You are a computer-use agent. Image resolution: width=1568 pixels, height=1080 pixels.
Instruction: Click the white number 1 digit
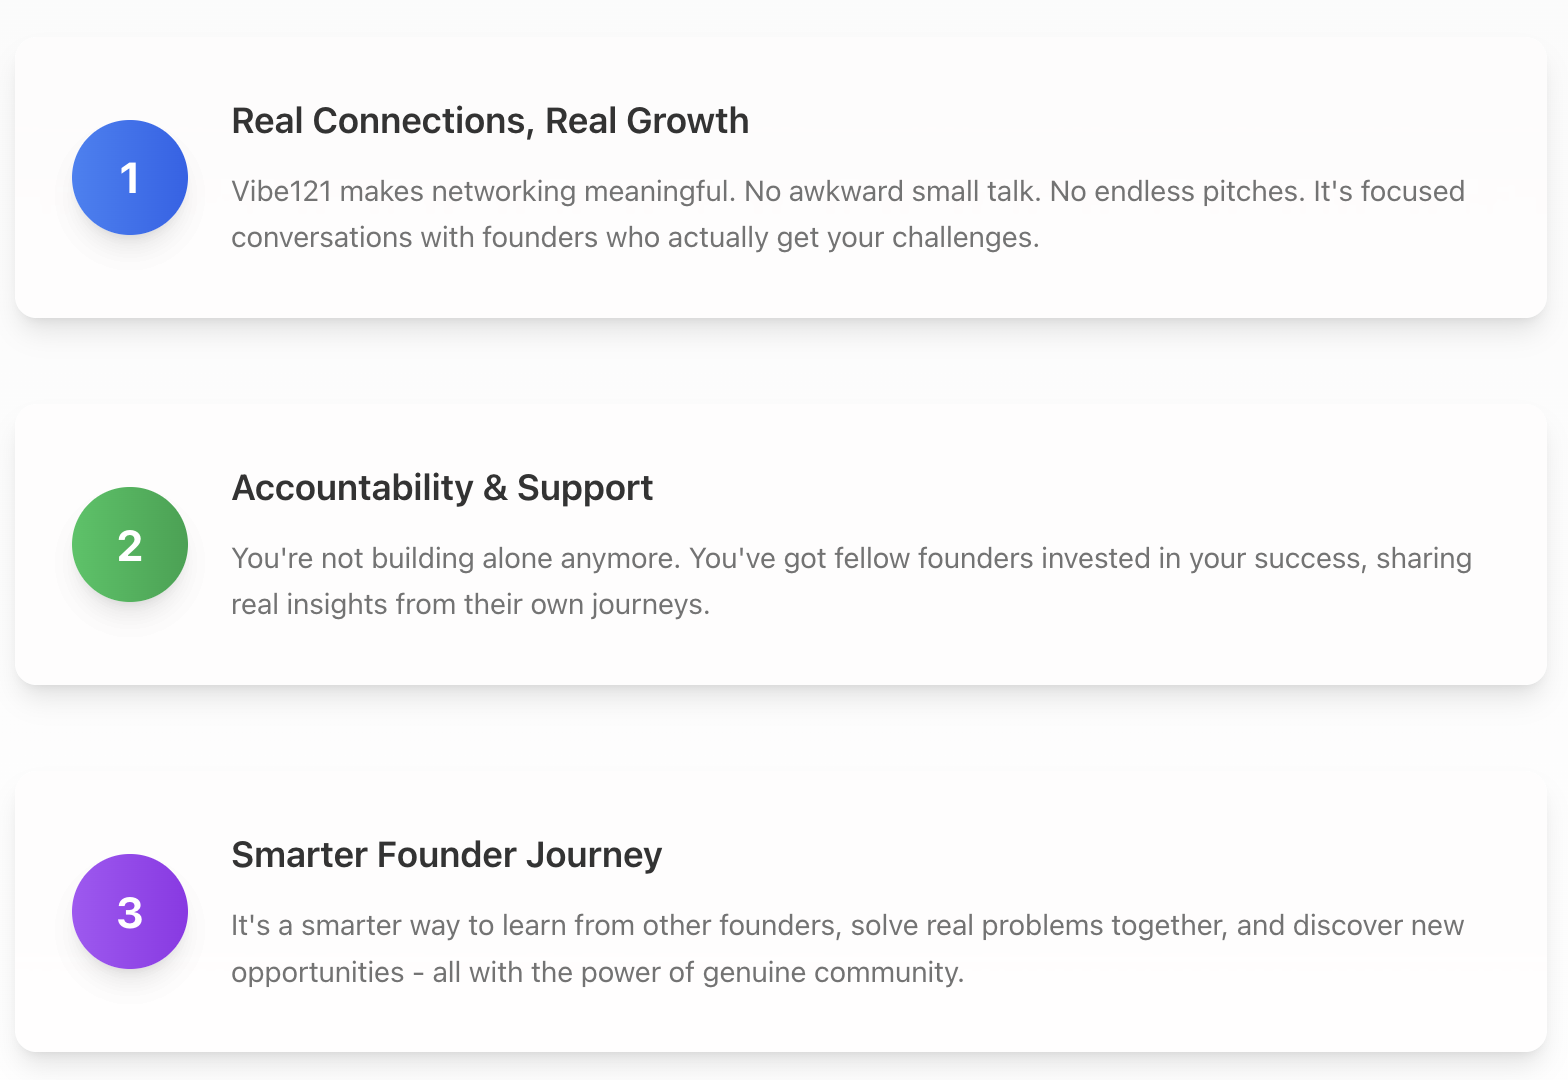[x=129, y=178]
